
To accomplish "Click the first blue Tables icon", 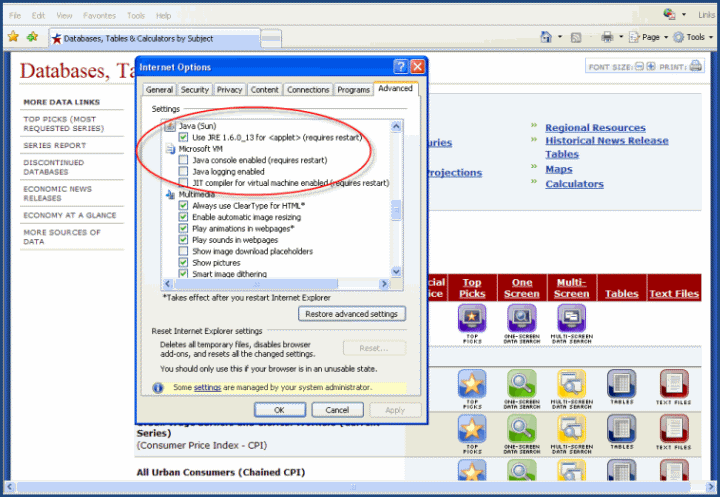I will click(x=621, y=384).
